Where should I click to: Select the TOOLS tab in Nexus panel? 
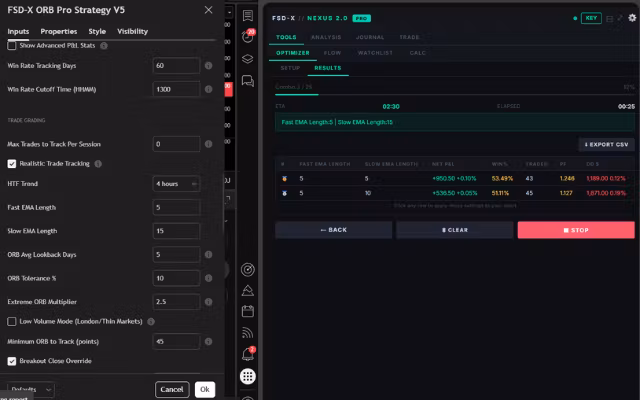point(286,37)
